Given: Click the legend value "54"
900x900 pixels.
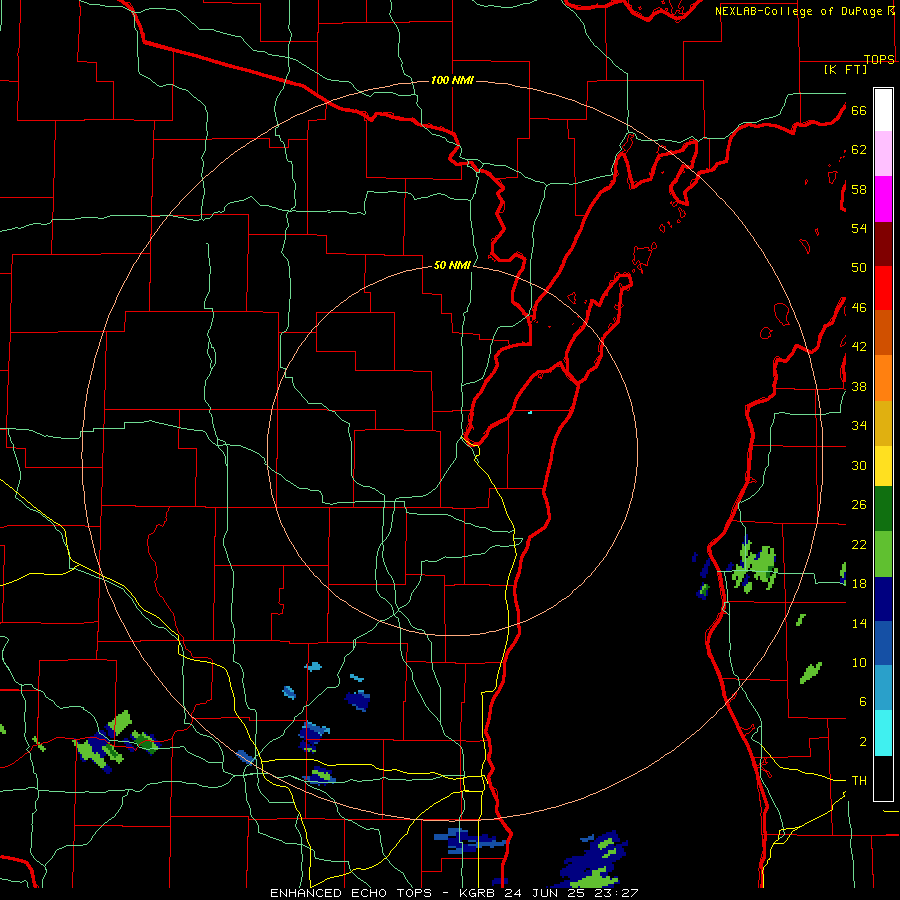Looking at the screenshot, I should pos(859,228).
